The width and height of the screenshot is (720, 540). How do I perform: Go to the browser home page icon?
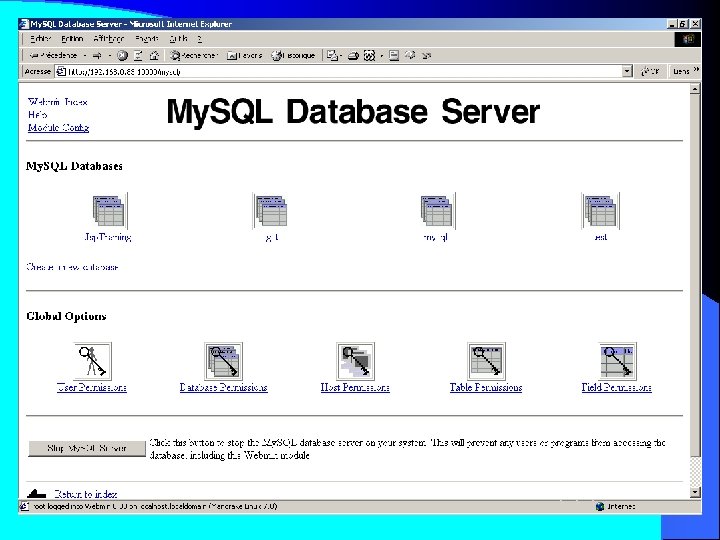(x=154, y=56)
